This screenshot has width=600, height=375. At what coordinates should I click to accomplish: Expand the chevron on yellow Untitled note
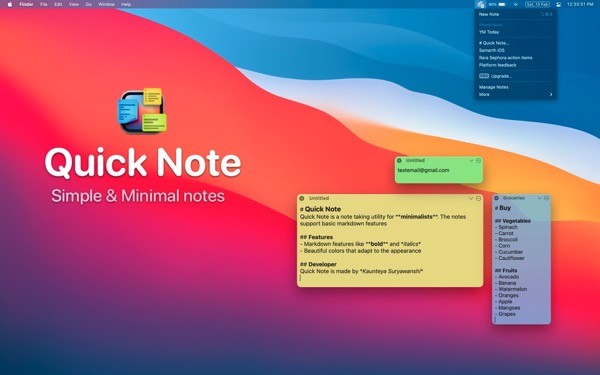tap(471, 198)
